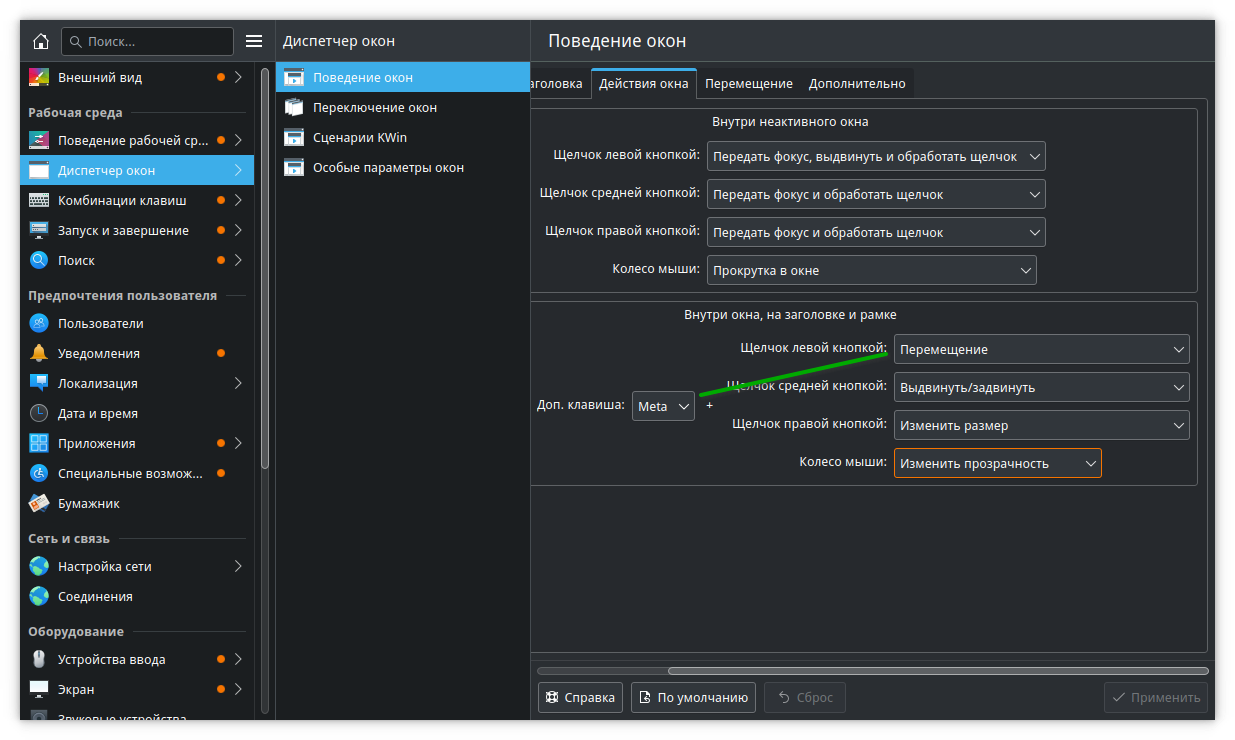Click the home icon in sidebar header
This screenshot has width=1235, height=740.
tap(40, 41)
